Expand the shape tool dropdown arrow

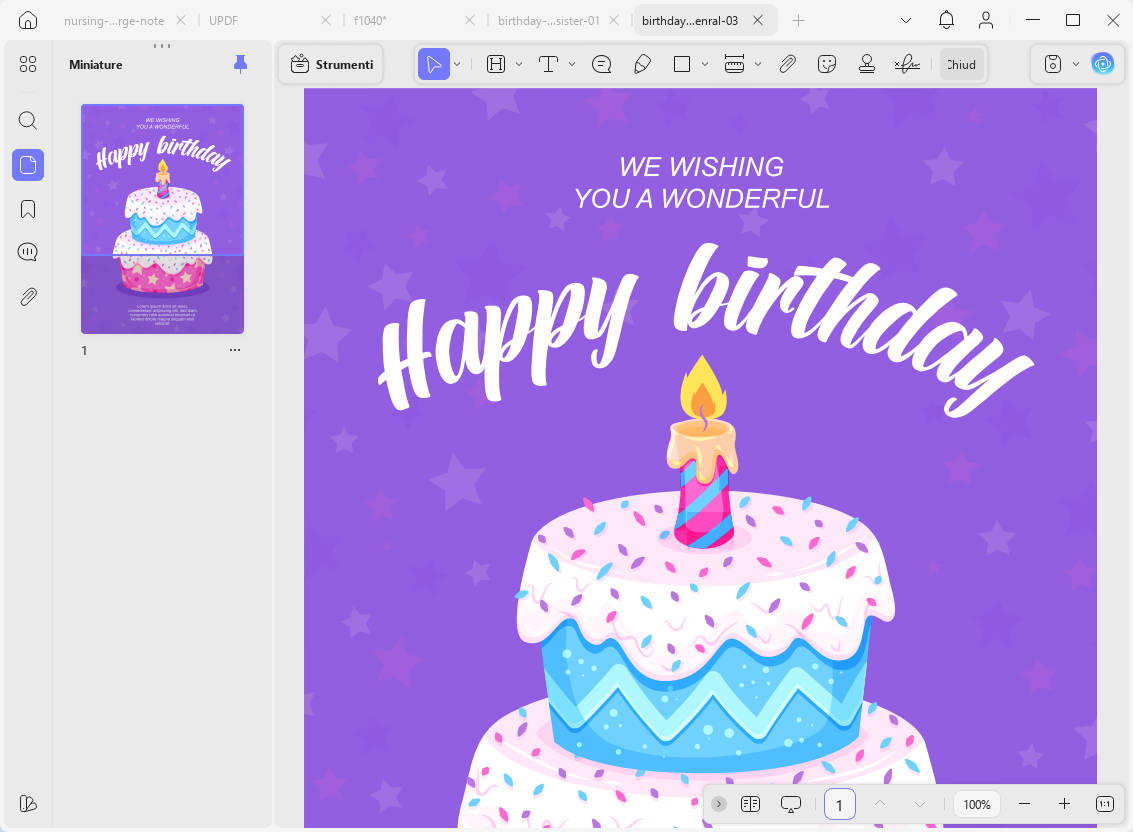click(705, 64)
